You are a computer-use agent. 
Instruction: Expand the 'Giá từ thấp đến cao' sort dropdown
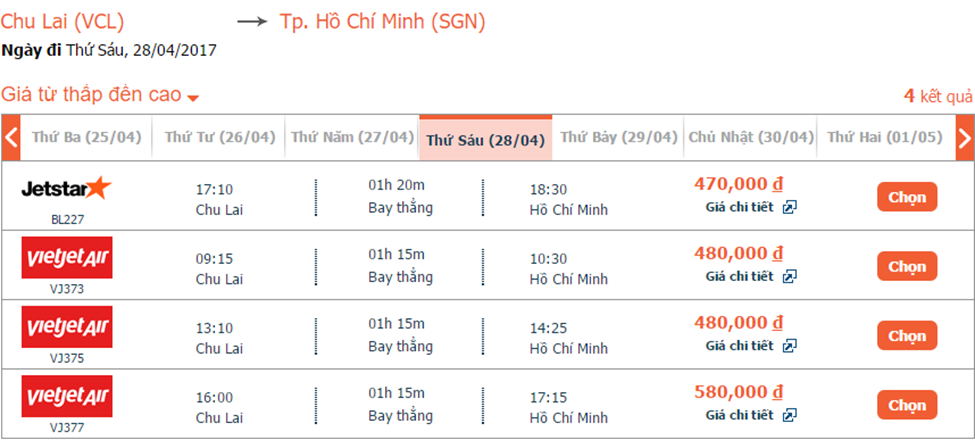193,97
